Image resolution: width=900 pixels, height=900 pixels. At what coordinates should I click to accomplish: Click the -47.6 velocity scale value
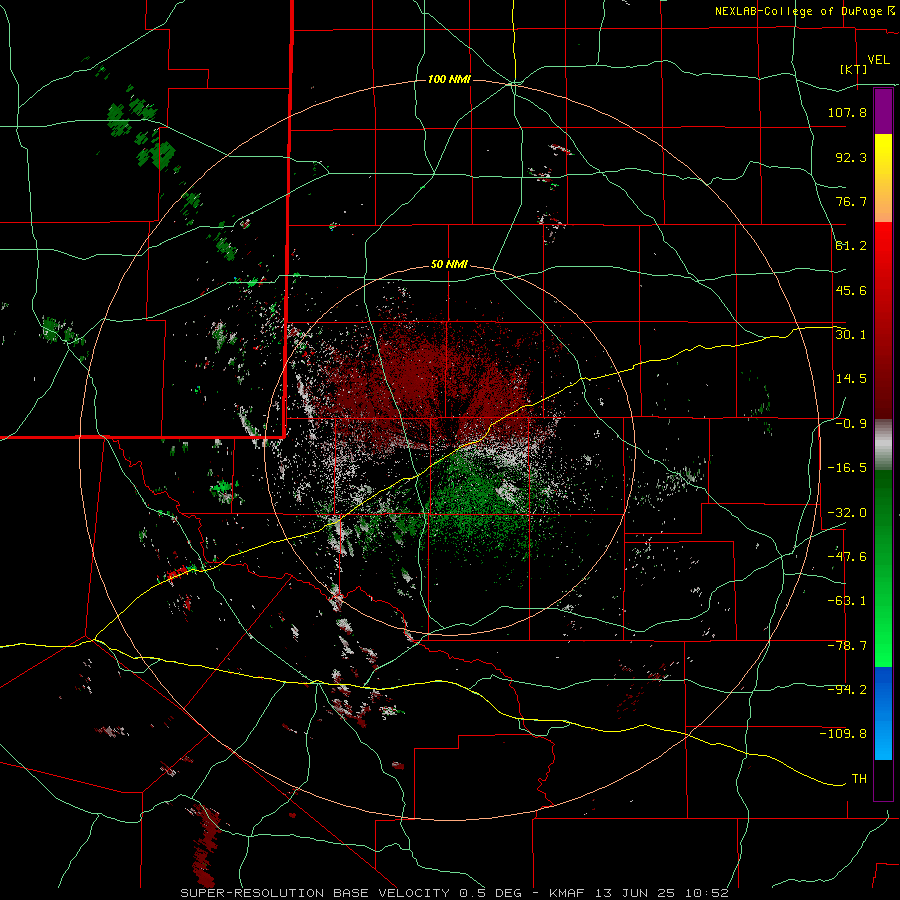pos(847,557)
